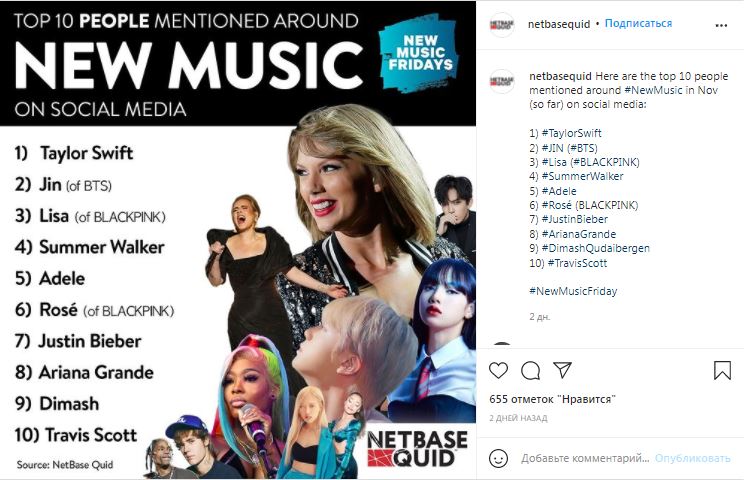Open netbasequid avatar beside the caption
The width and height of the screenshot is (744, 480).
click(502, 82)
